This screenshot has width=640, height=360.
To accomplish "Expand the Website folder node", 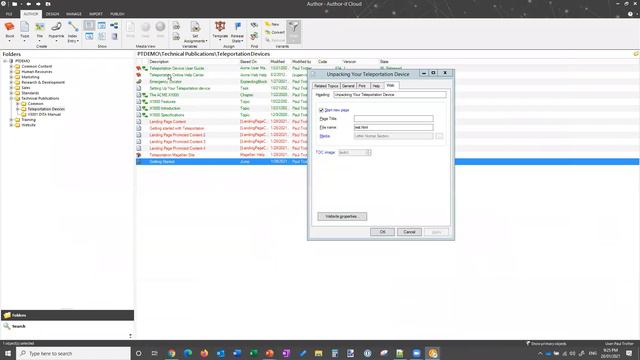I will coord(11,125).
